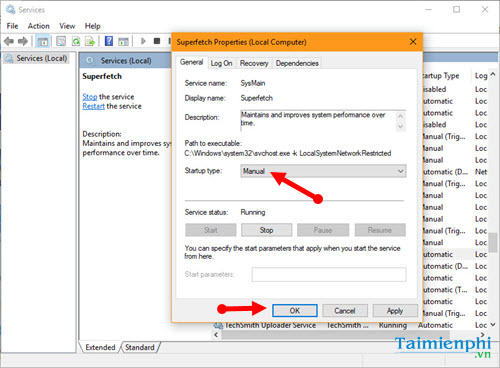Click the Superfetch display name value
This screenshot has height=368, width=500.
pyautogui.click(x=257, y=98)
